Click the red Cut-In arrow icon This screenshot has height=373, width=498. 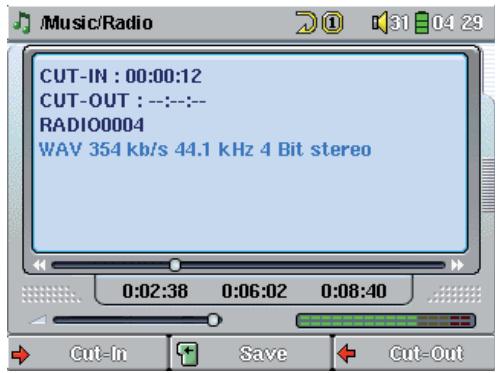click(21, 354)
